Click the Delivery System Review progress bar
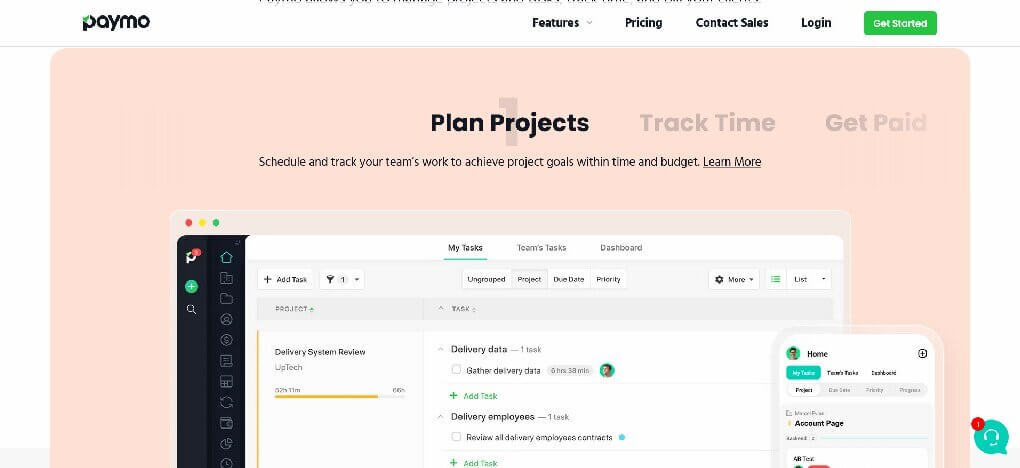 coord(340,396)
